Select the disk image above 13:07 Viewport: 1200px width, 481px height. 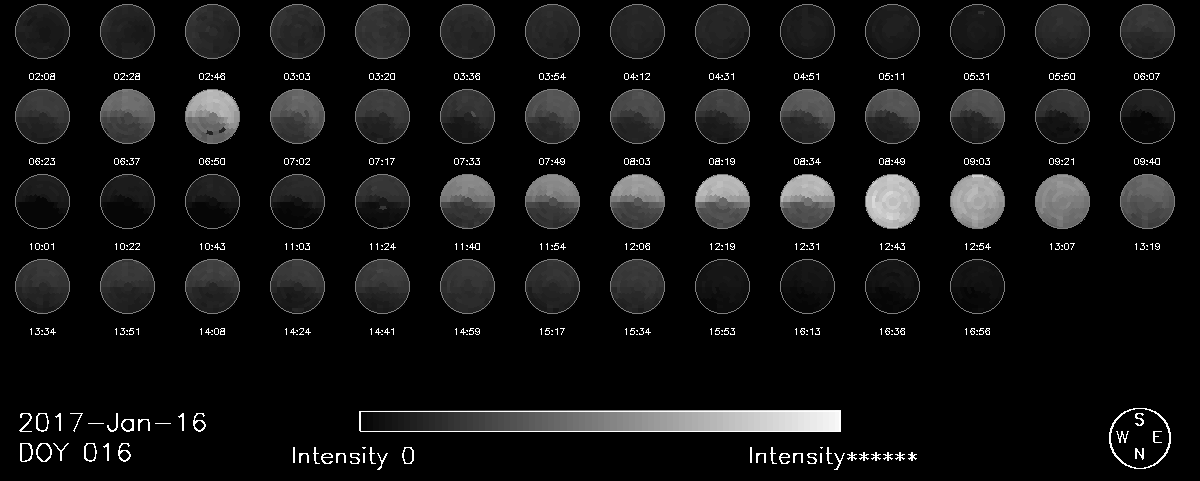click(1062, 202)
